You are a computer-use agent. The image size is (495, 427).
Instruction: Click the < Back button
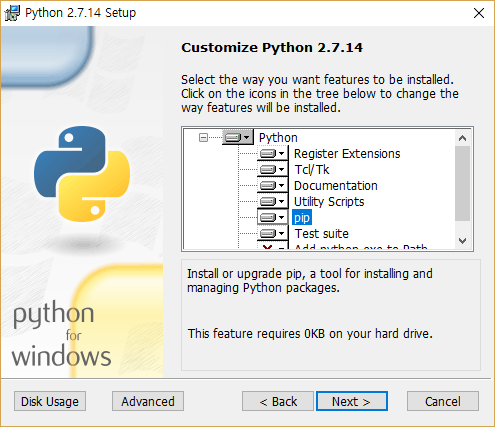[x=278, y=401]
